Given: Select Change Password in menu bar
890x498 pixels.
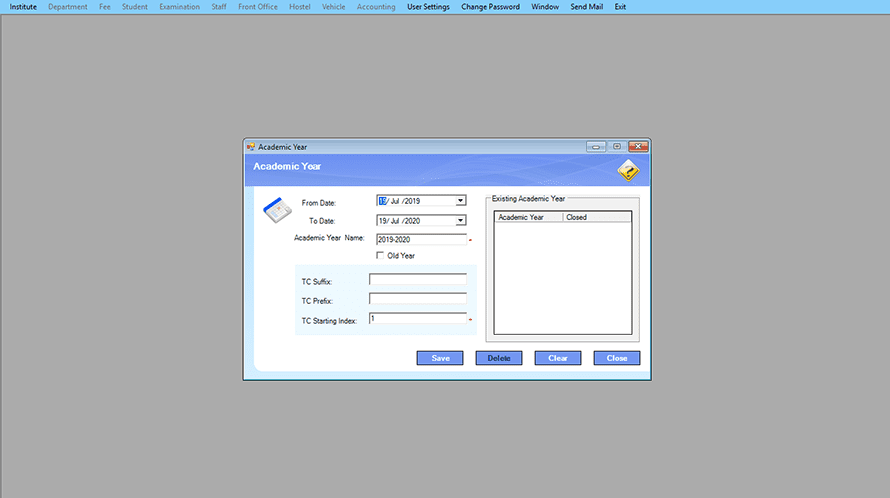Looking at the screenshot, I should (490, 7).
